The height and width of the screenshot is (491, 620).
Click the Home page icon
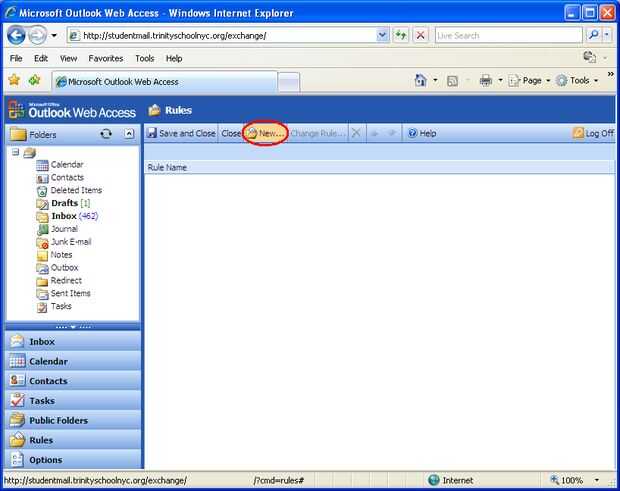pos(420,80)
